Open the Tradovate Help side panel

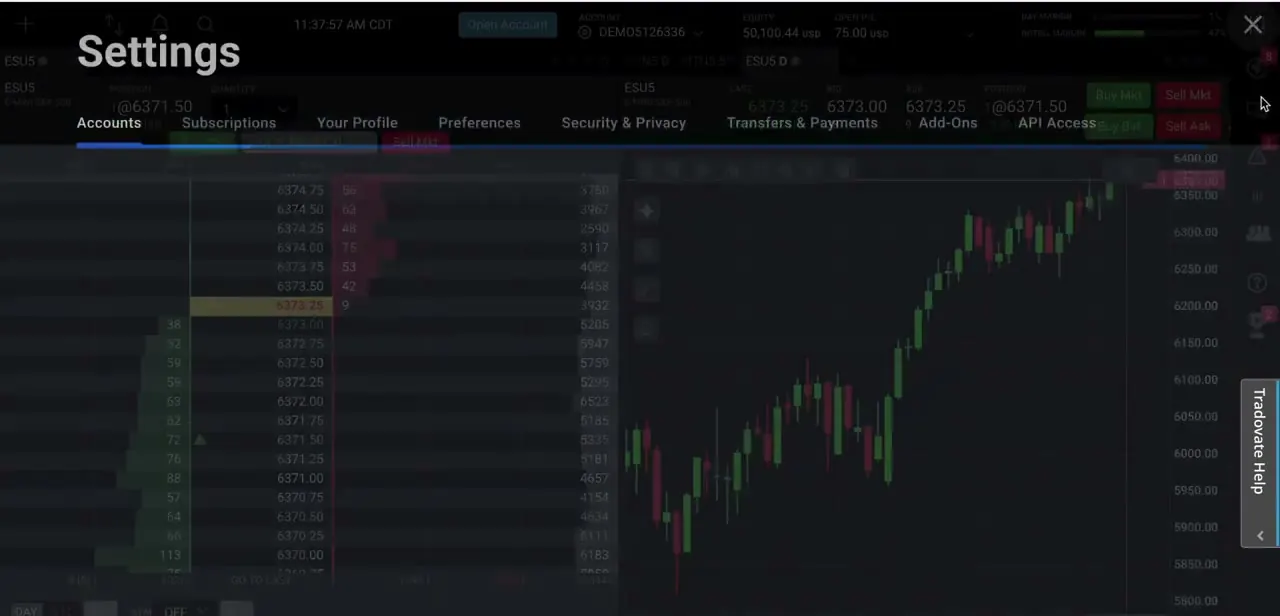coord(1259,441)
